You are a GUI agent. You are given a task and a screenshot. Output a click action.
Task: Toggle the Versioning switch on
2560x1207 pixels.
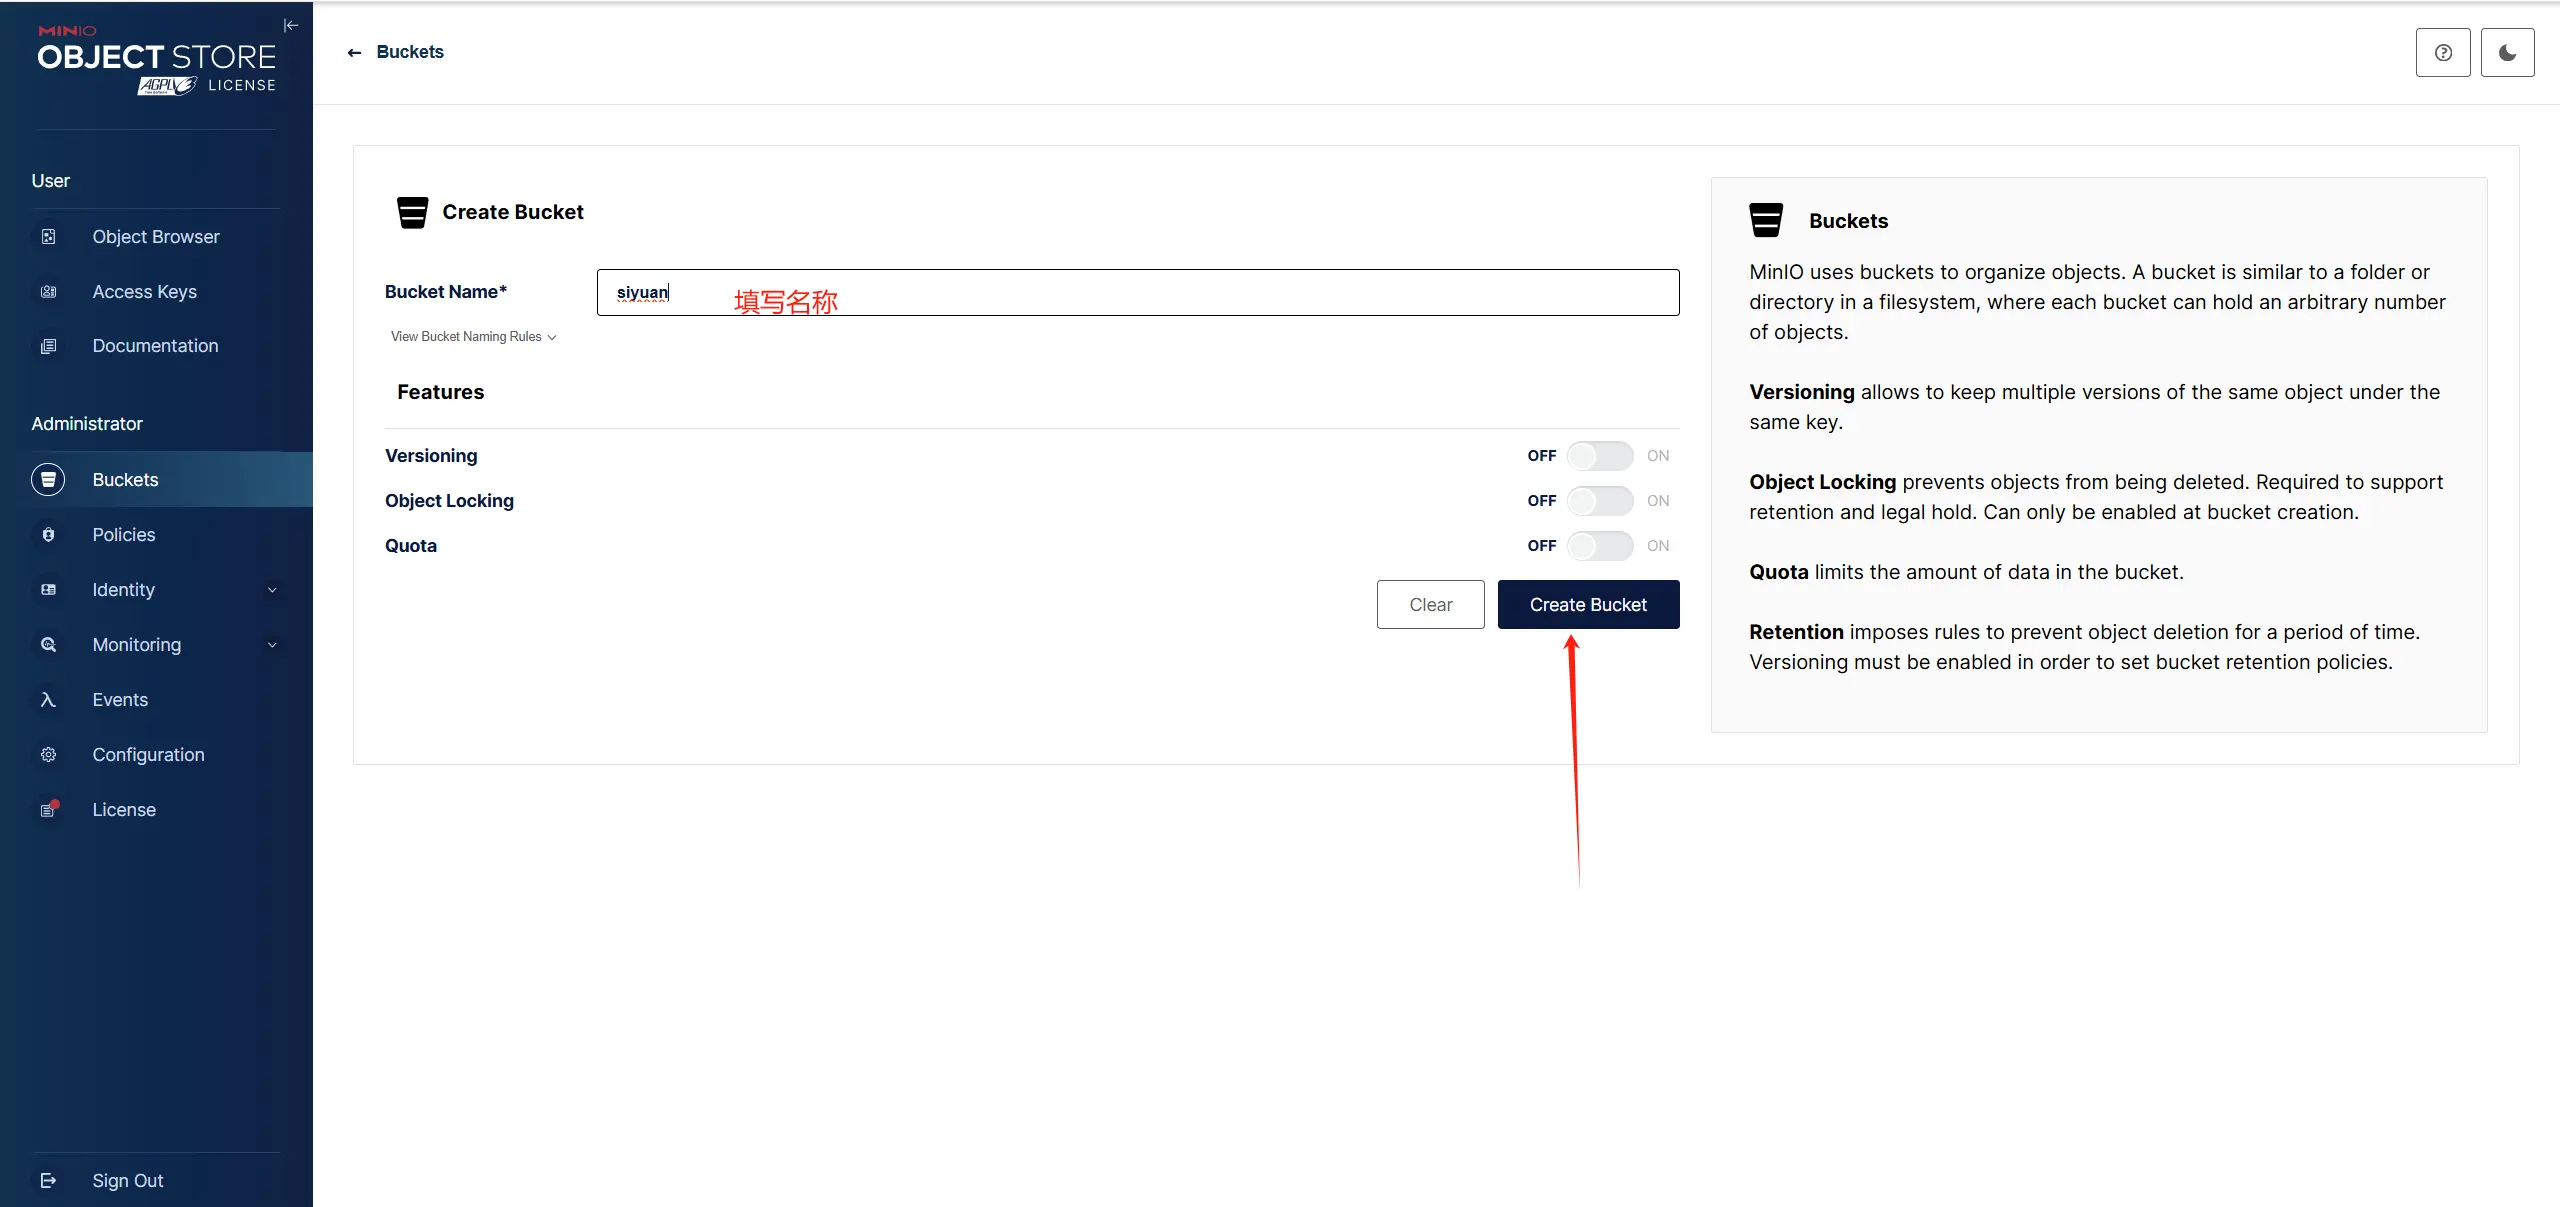tap(1600, 456)
